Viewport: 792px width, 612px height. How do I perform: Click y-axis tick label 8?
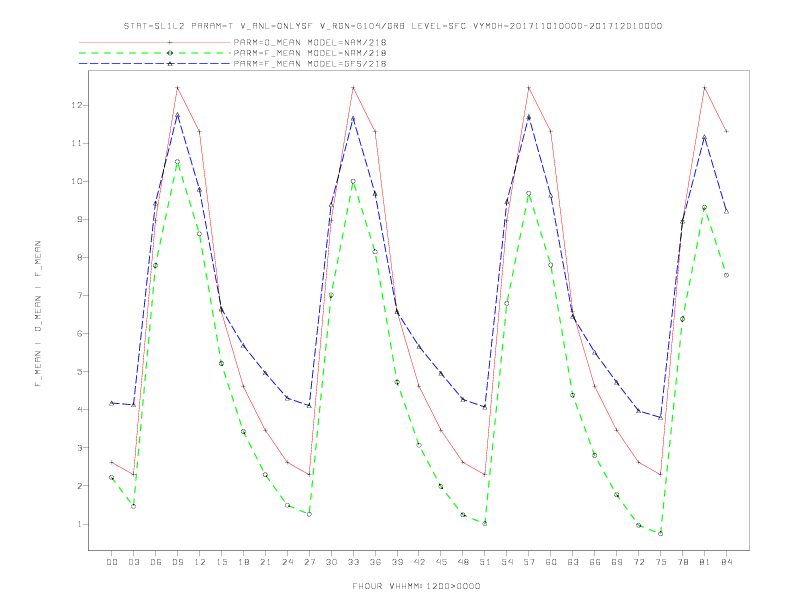pos(79,258)
